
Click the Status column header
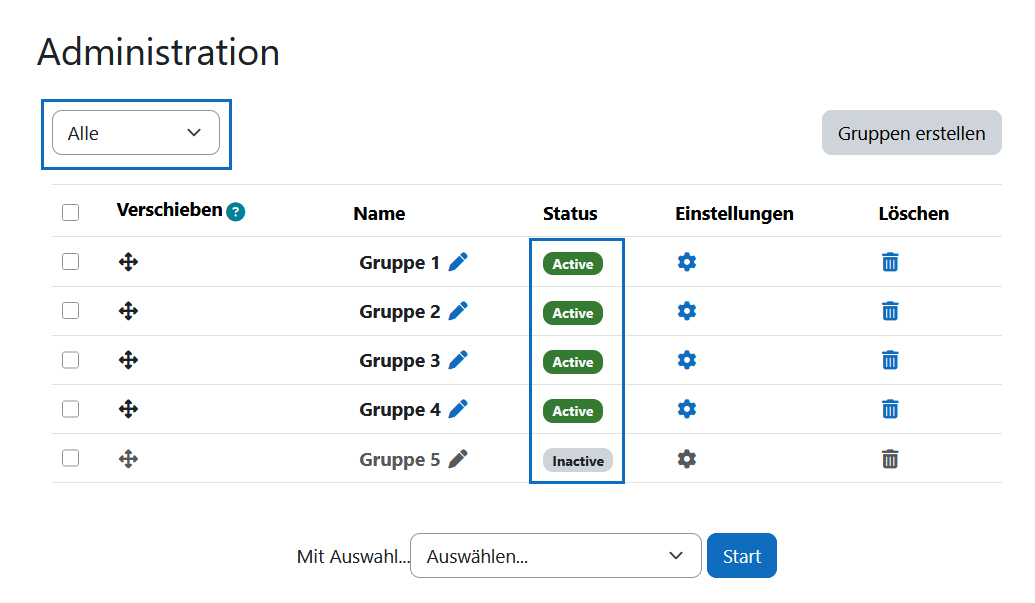point(570,213)
